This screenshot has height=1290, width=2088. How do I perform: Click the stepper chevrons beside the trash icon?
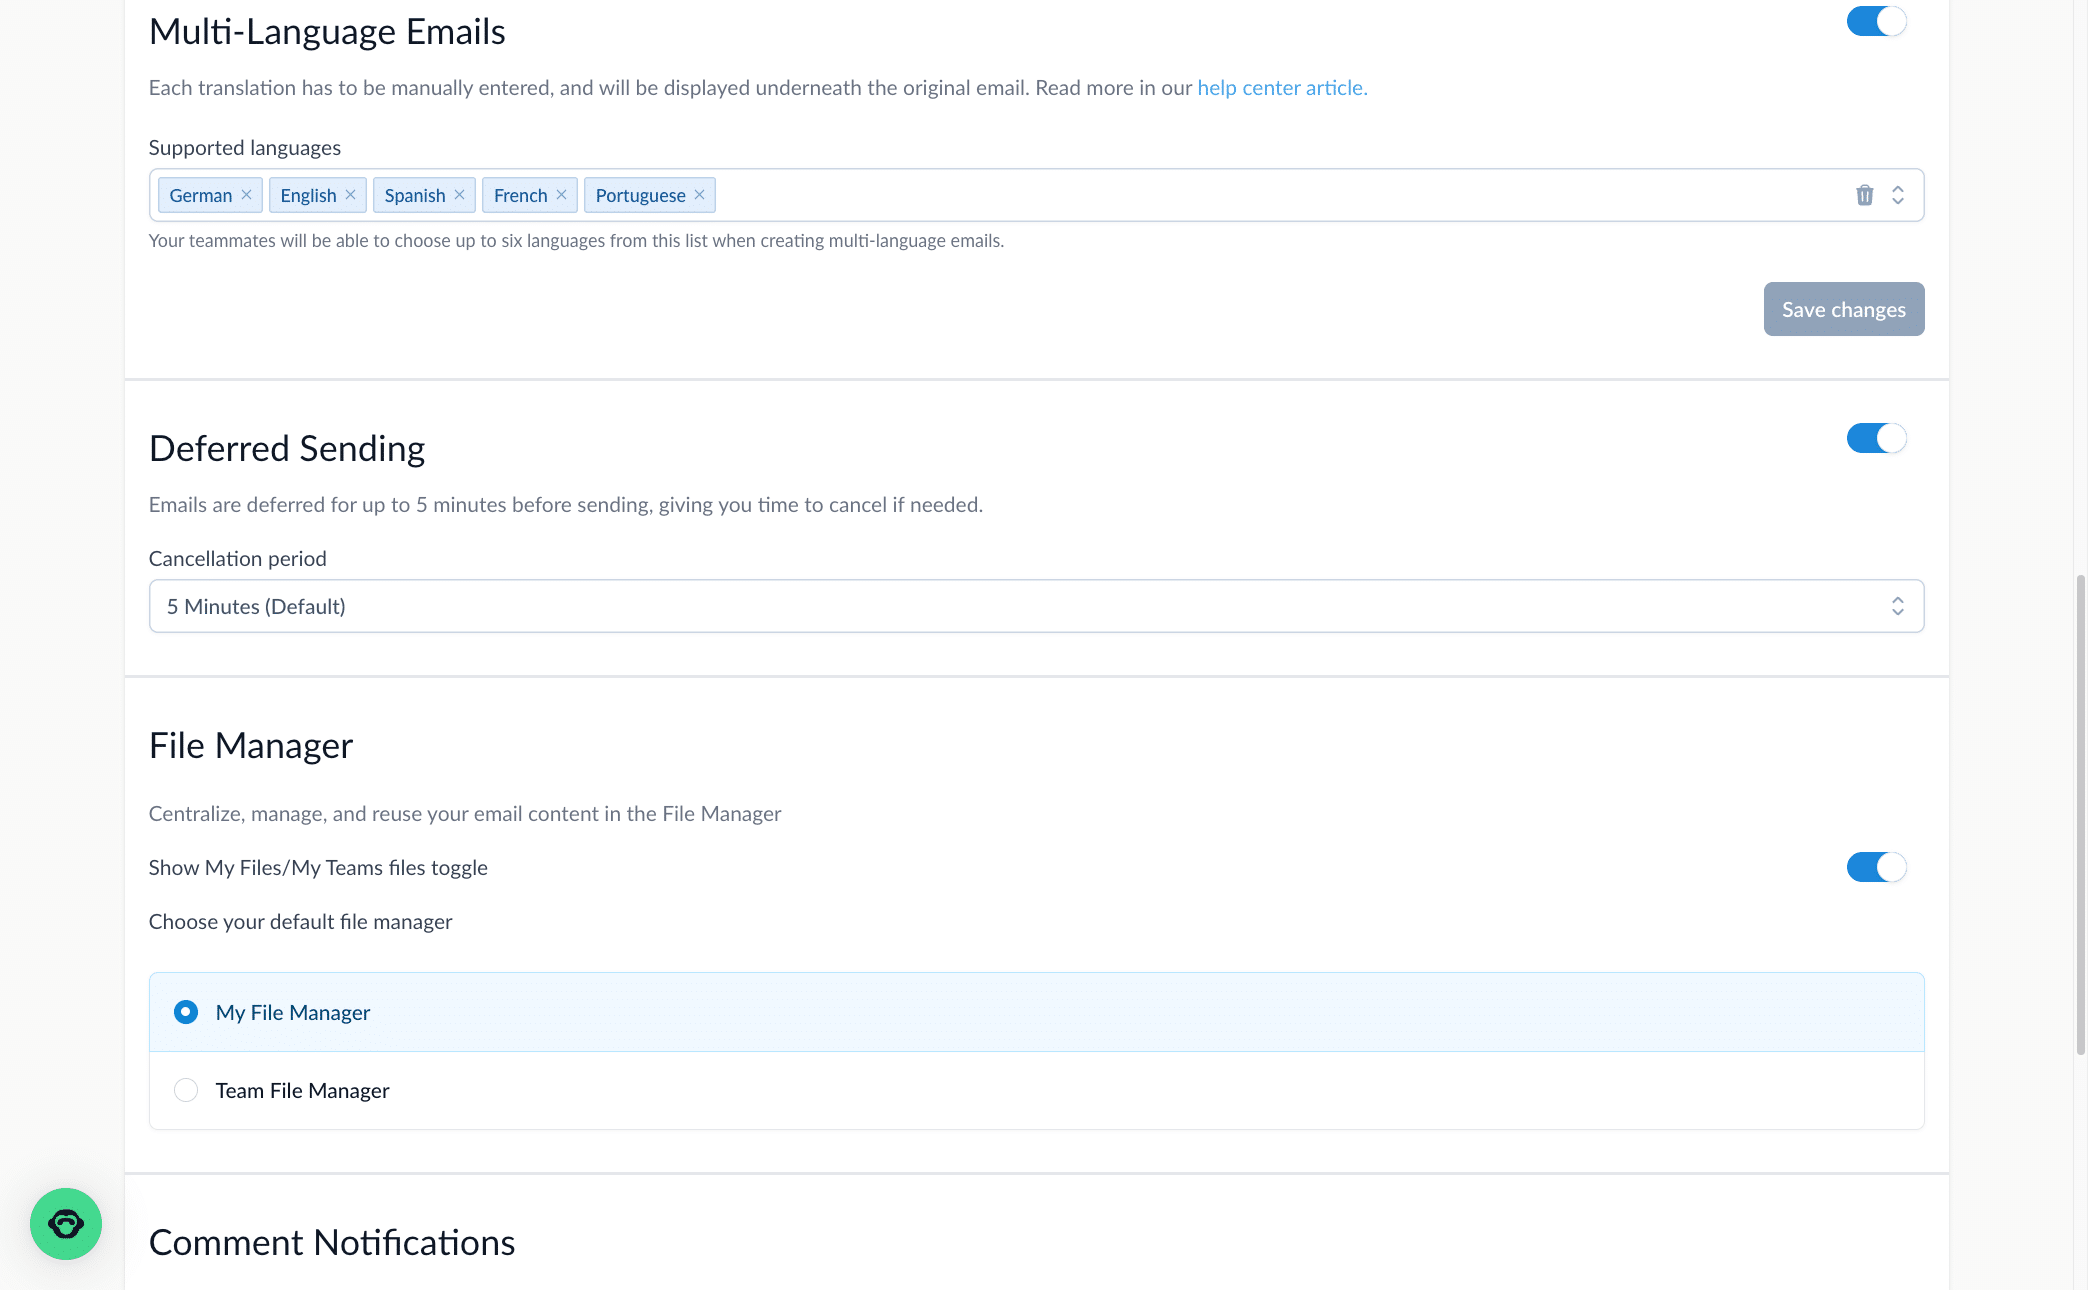click(x=1898, y=195)
